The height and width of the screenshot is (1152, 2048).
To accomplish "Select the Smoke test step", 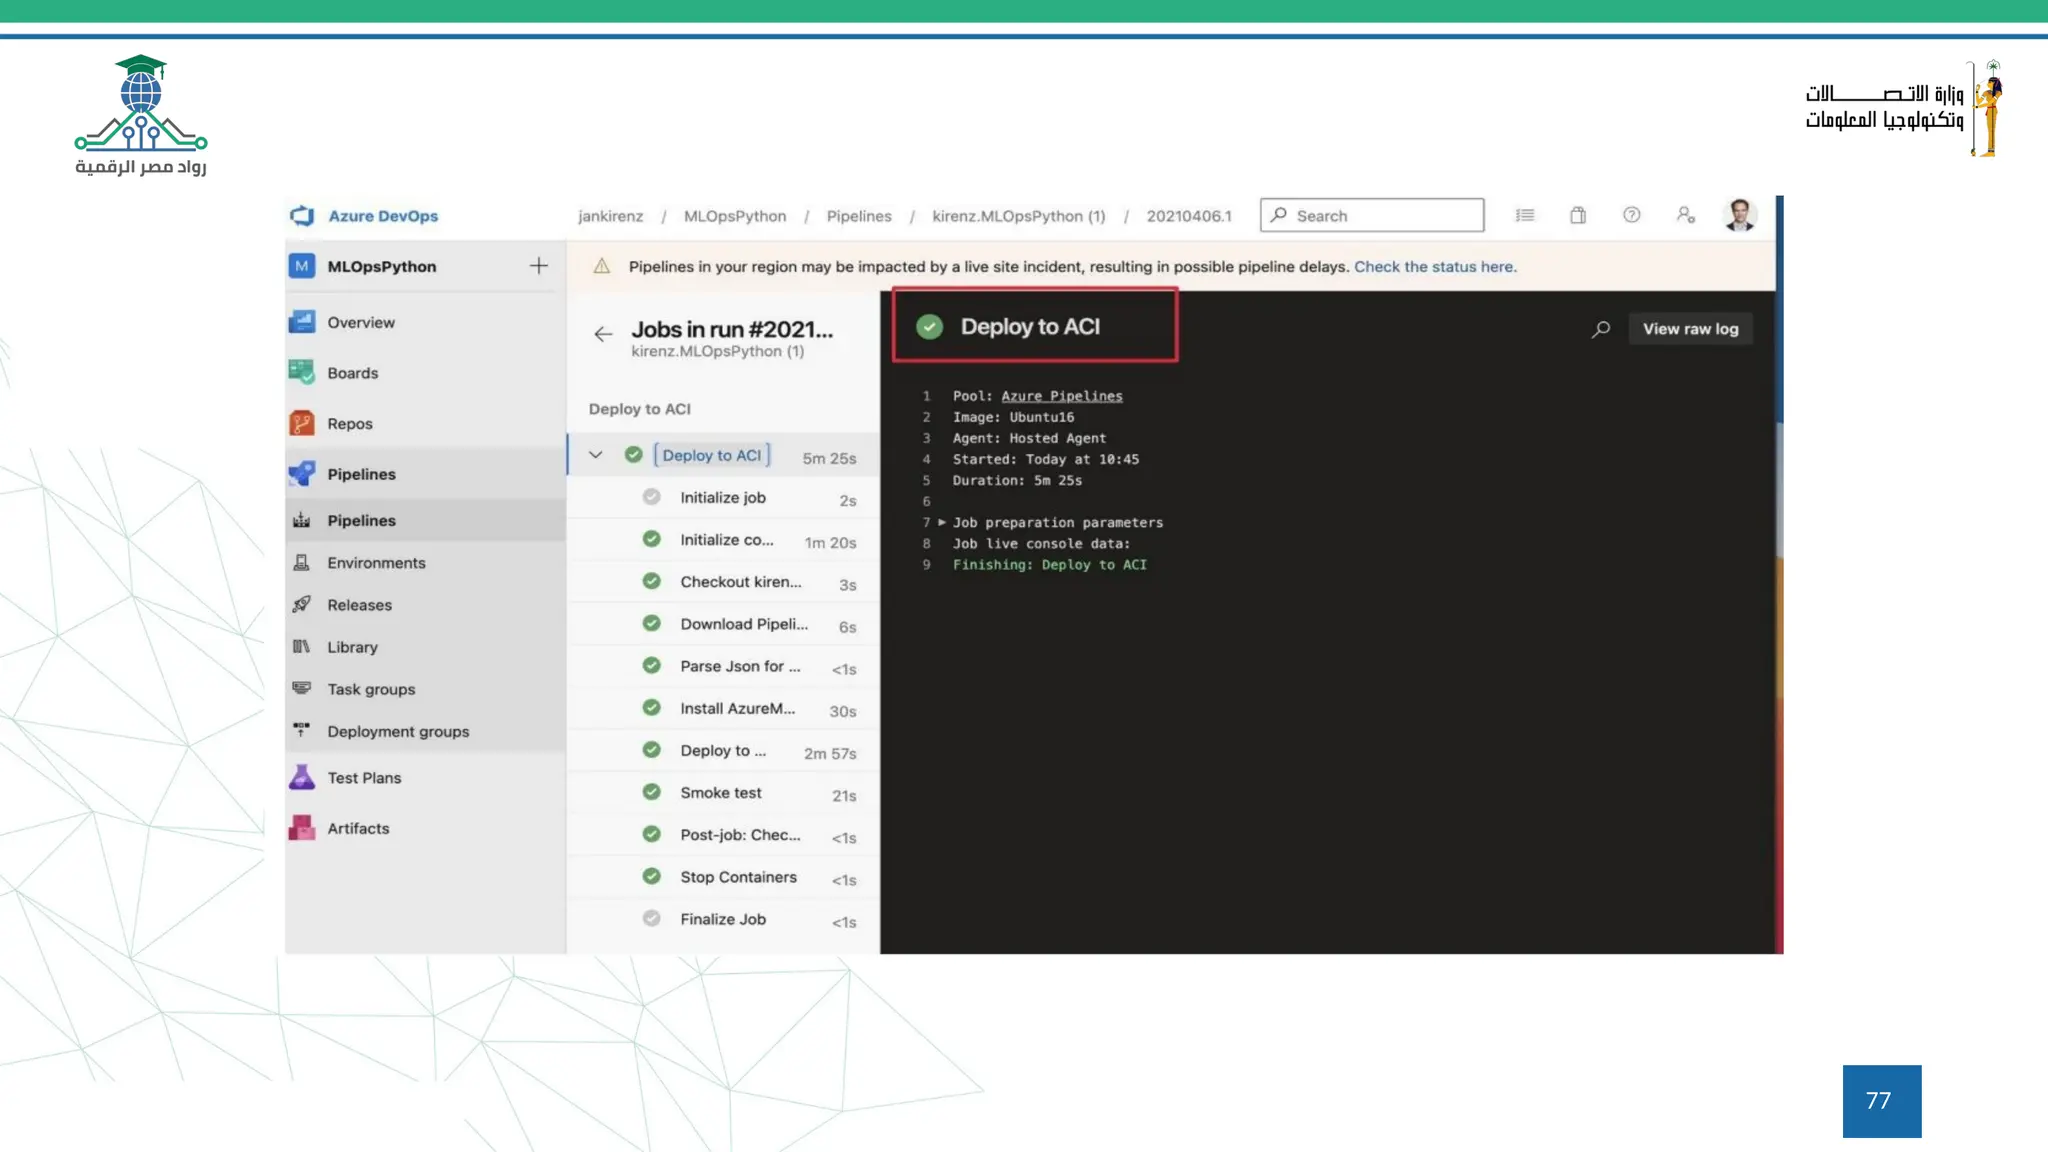I will (x=721, y=793).
